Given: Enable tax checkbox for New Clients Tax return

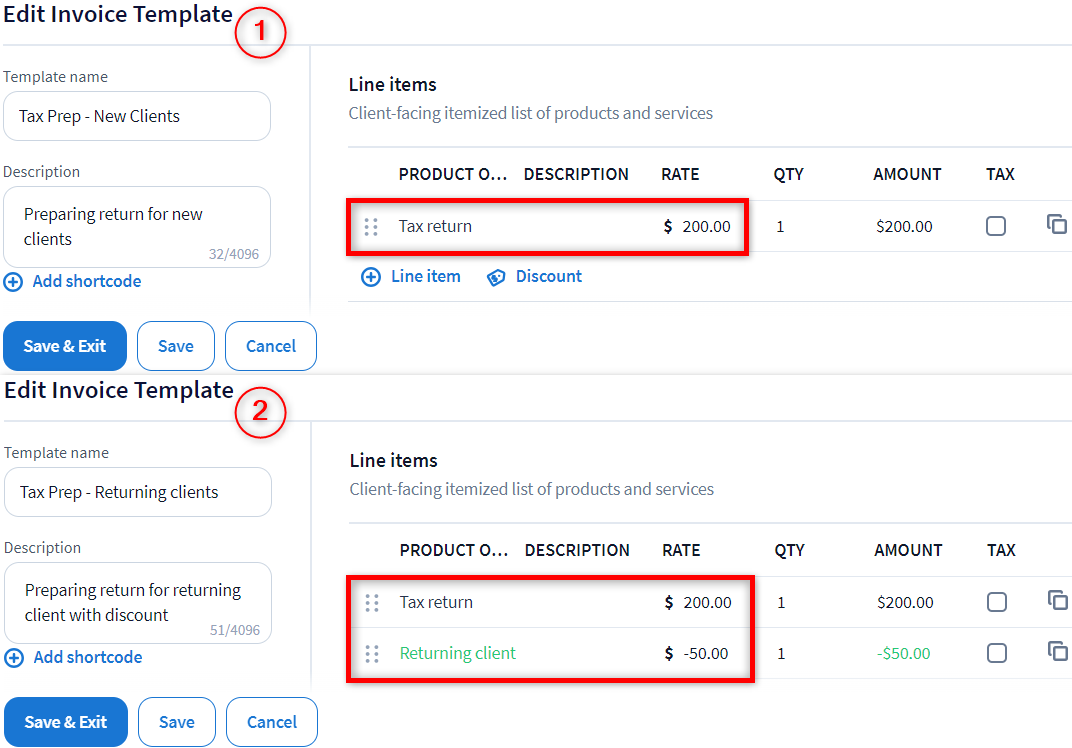Looking at the screenshot, I should (x=996, y=227).
